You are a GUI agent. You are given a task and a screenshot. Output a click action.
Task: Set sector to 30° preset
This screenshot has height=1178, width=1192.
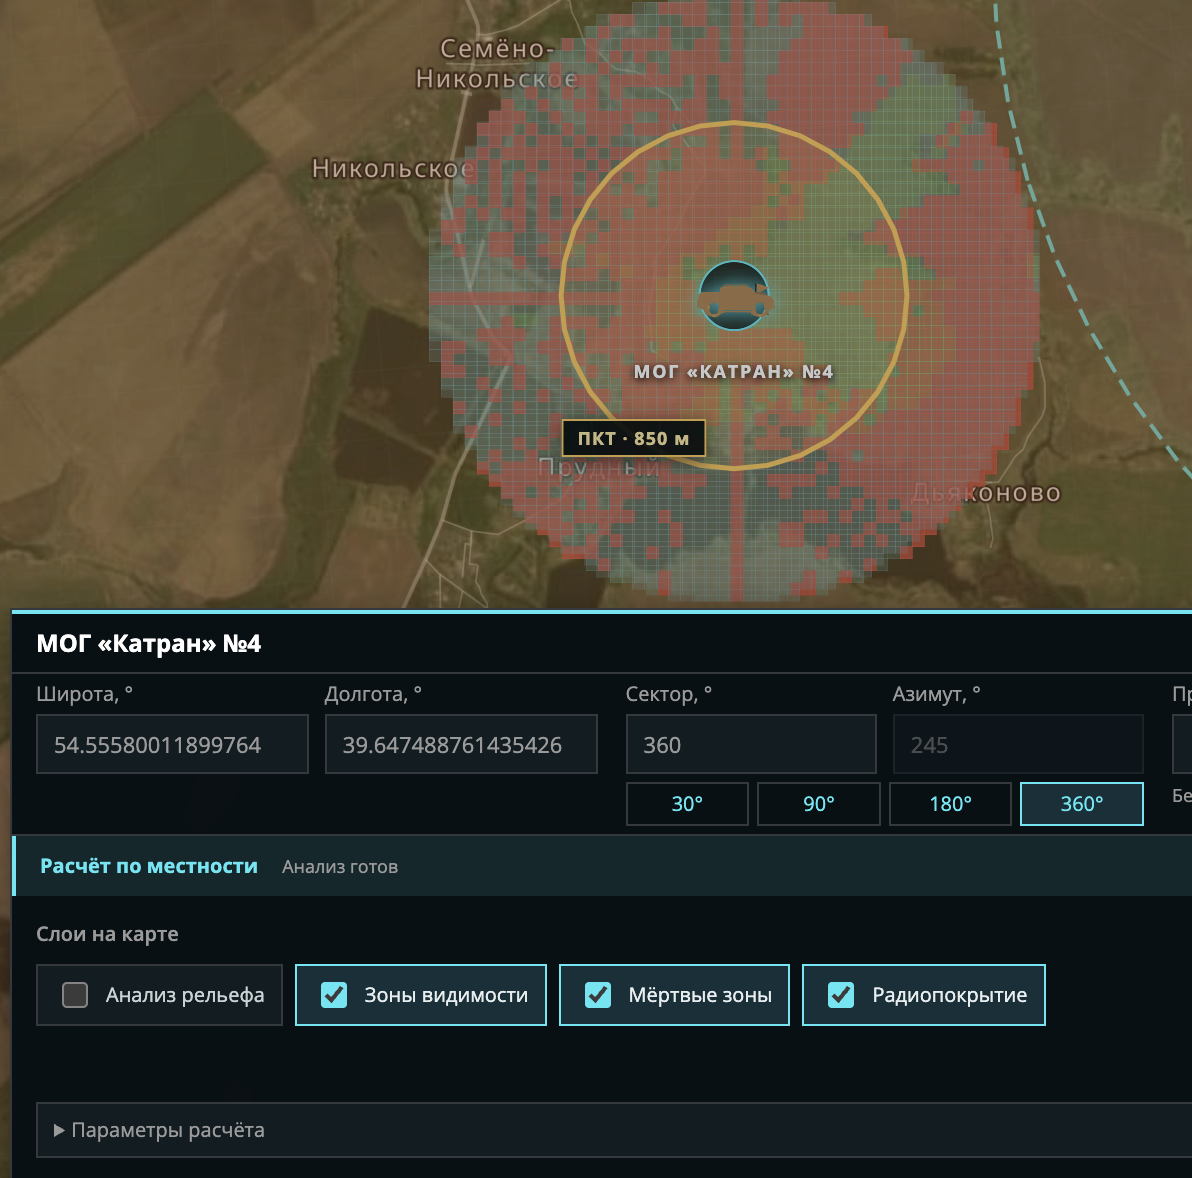[x=687, y=804]
